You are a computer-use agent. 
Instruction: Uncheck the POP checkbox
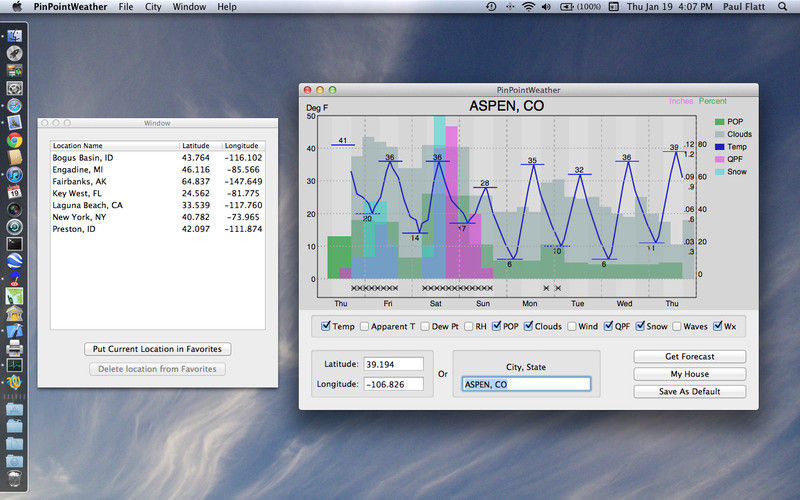[x=496, y=326]
